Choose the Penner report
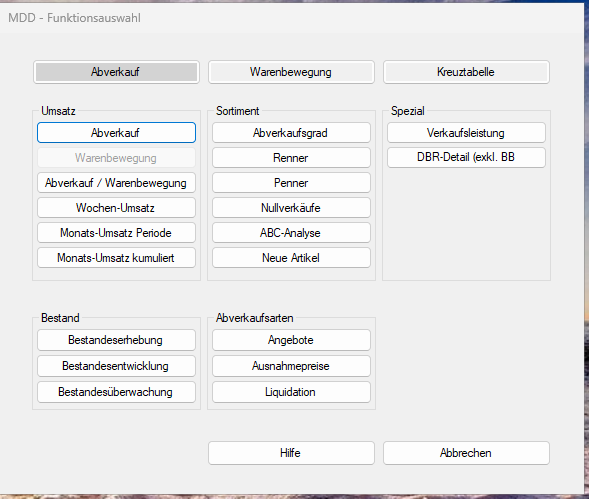589x499 pixels. pyautogui.click(x=291, y=183)
